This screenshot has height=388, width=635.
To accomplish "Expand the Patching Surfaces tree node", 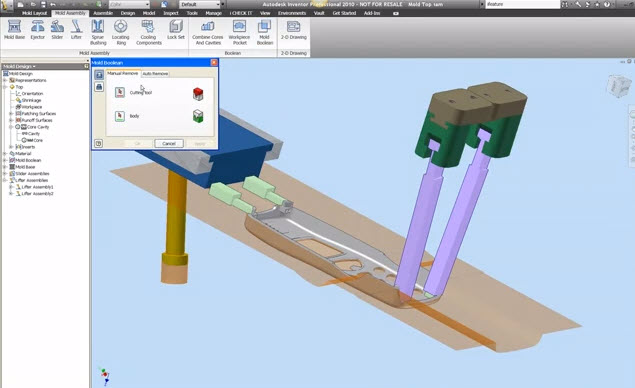I will (x=11, y=114).
